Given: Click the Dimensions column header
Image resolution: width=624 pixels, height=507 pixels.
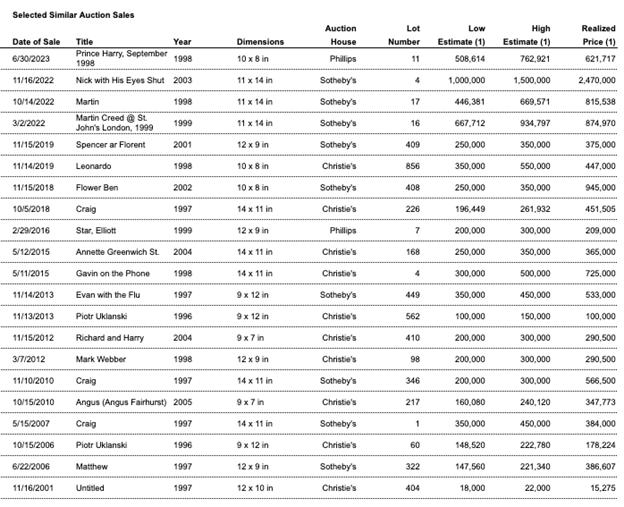Looking at the screenshot, I should point(260,42).
